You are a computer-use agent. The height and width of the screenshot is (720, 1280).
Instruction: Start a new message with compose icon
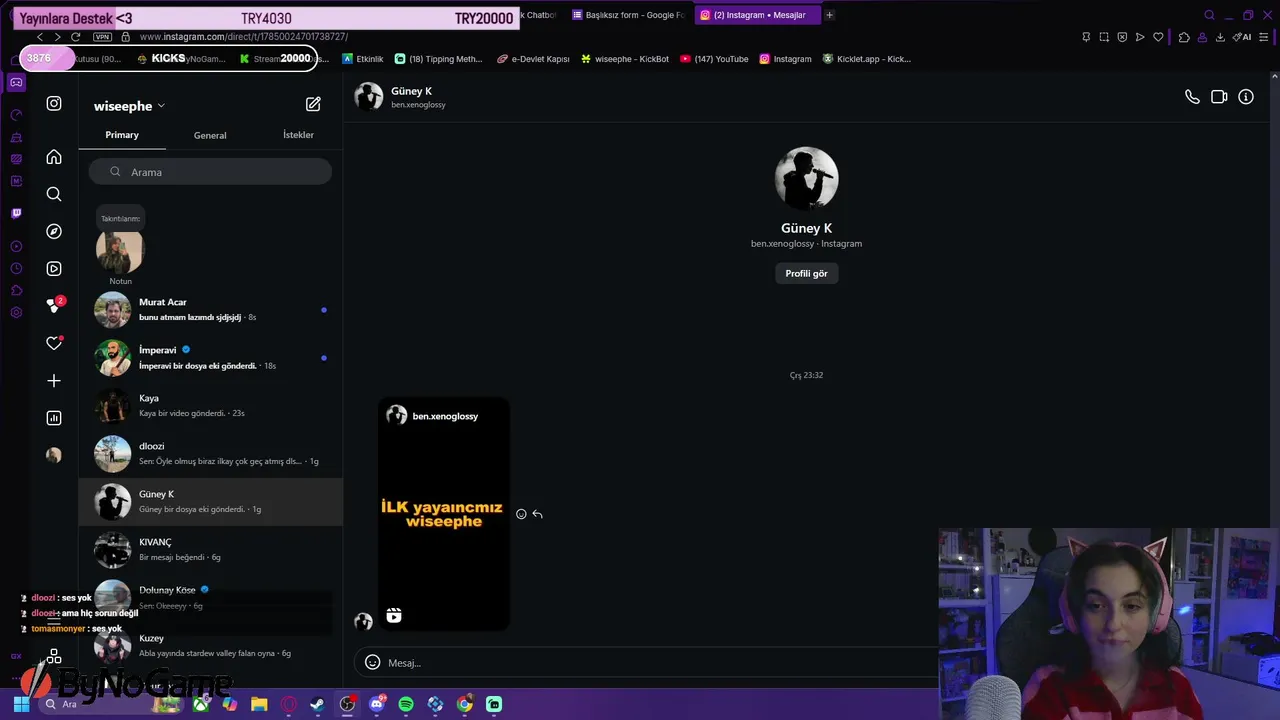[x=313, y=104]
